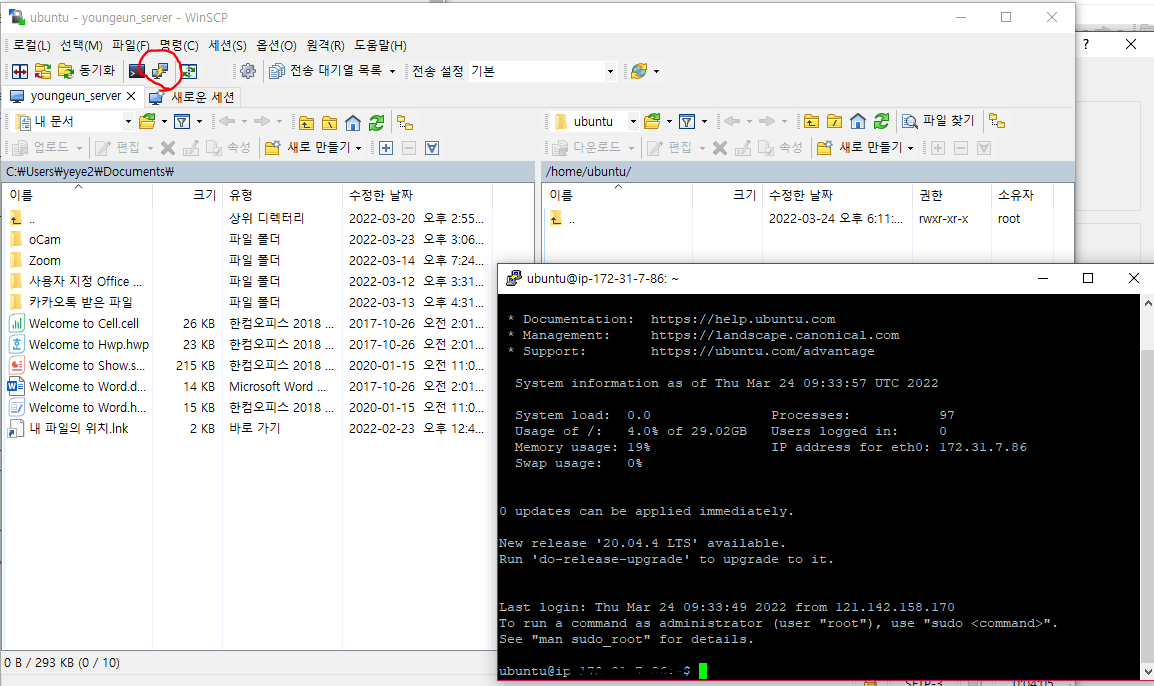
Task: Click the local filter icon
Action: [x=182, y=121]
